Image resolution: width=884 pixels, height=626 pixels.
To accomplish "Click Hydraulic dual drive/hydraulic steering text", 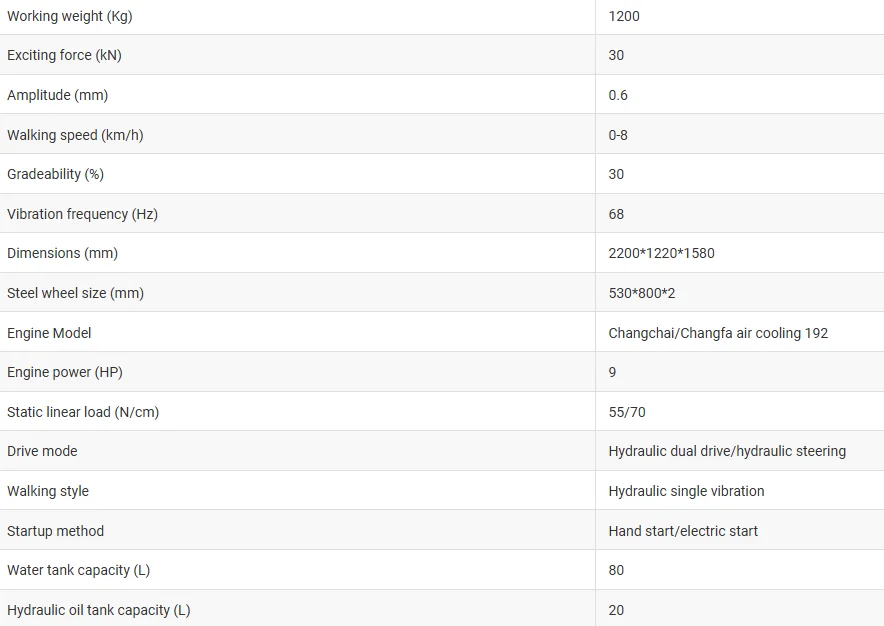I will point(727,451).
